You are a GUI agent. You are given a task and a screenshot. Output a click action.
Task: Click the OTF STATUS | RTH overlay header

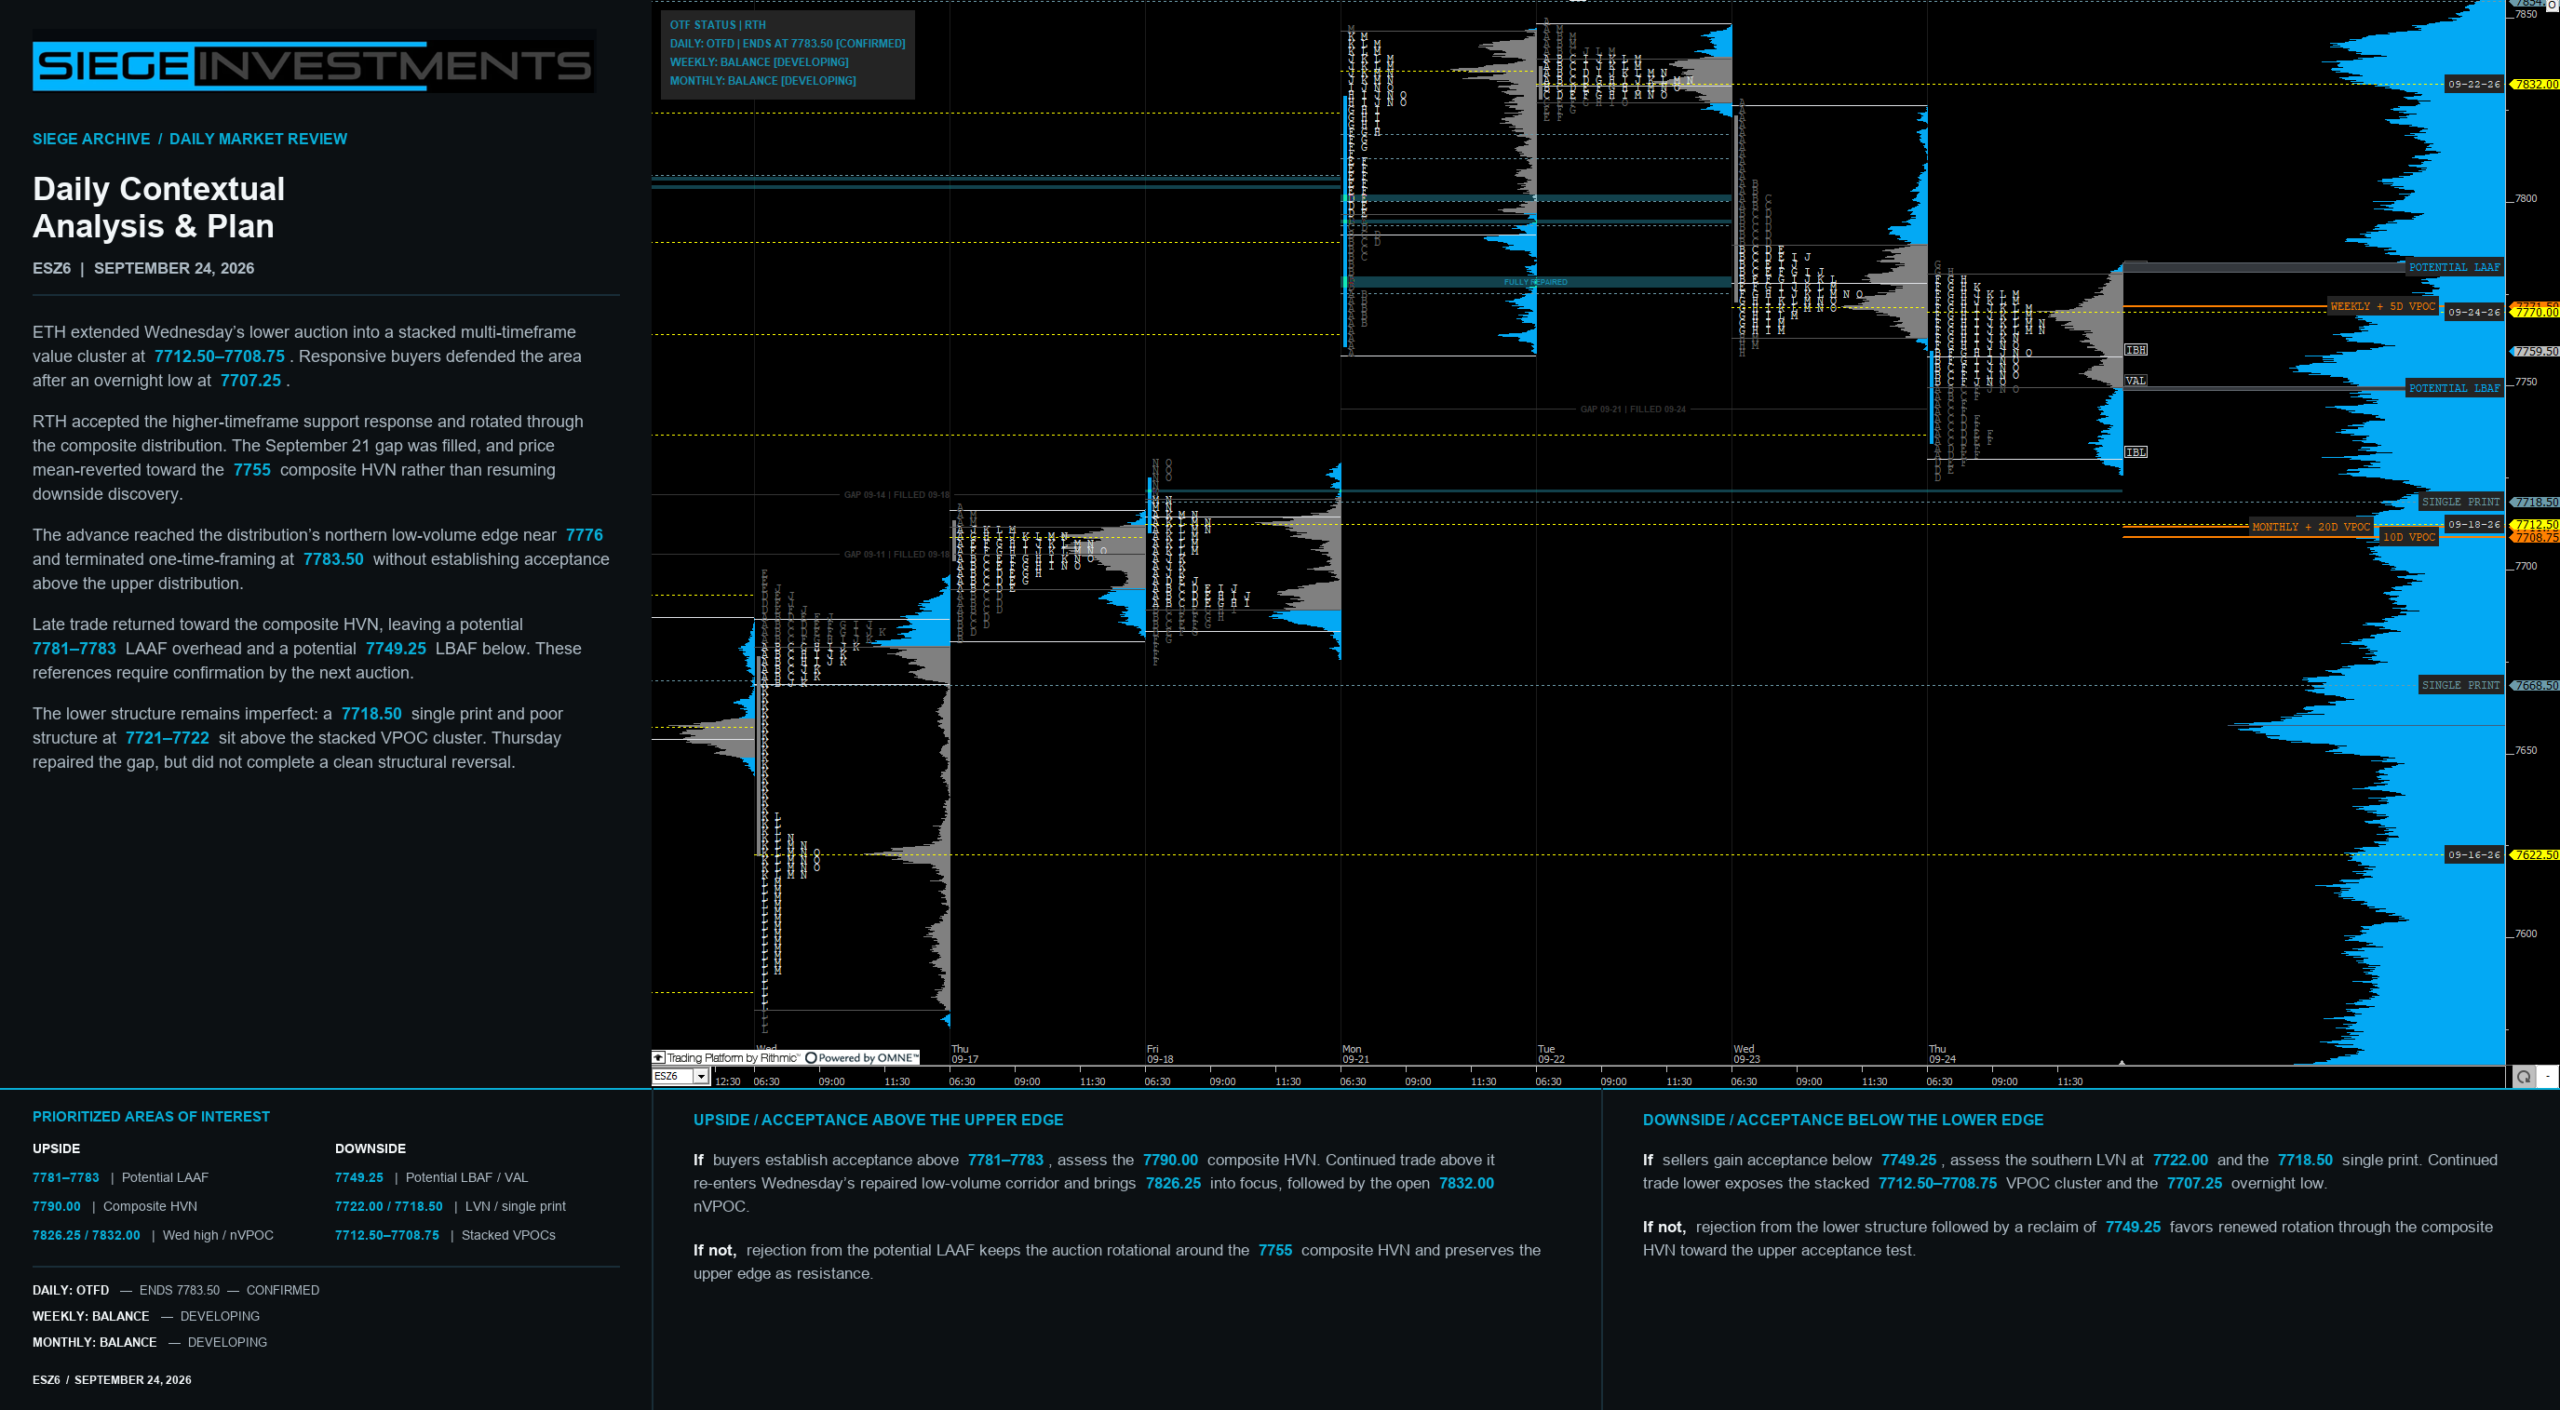pos(717,25)
